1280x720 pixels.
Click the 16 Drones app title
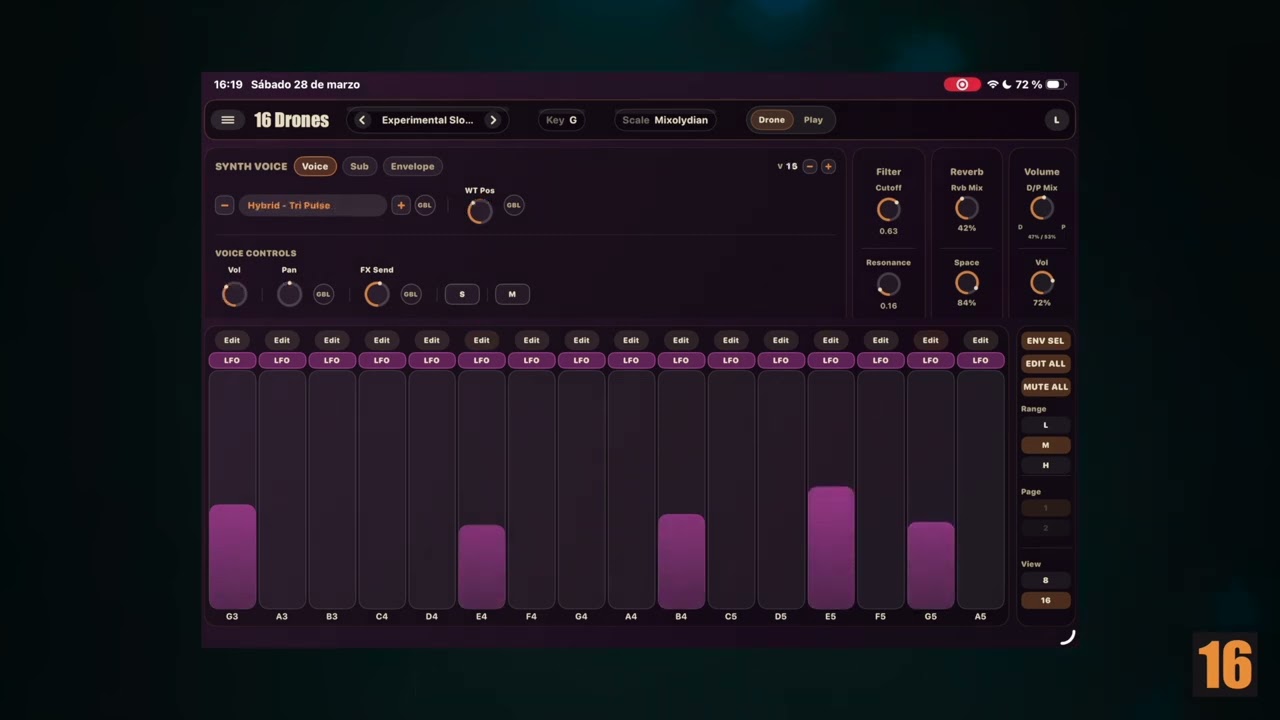(x=291, y=120)
